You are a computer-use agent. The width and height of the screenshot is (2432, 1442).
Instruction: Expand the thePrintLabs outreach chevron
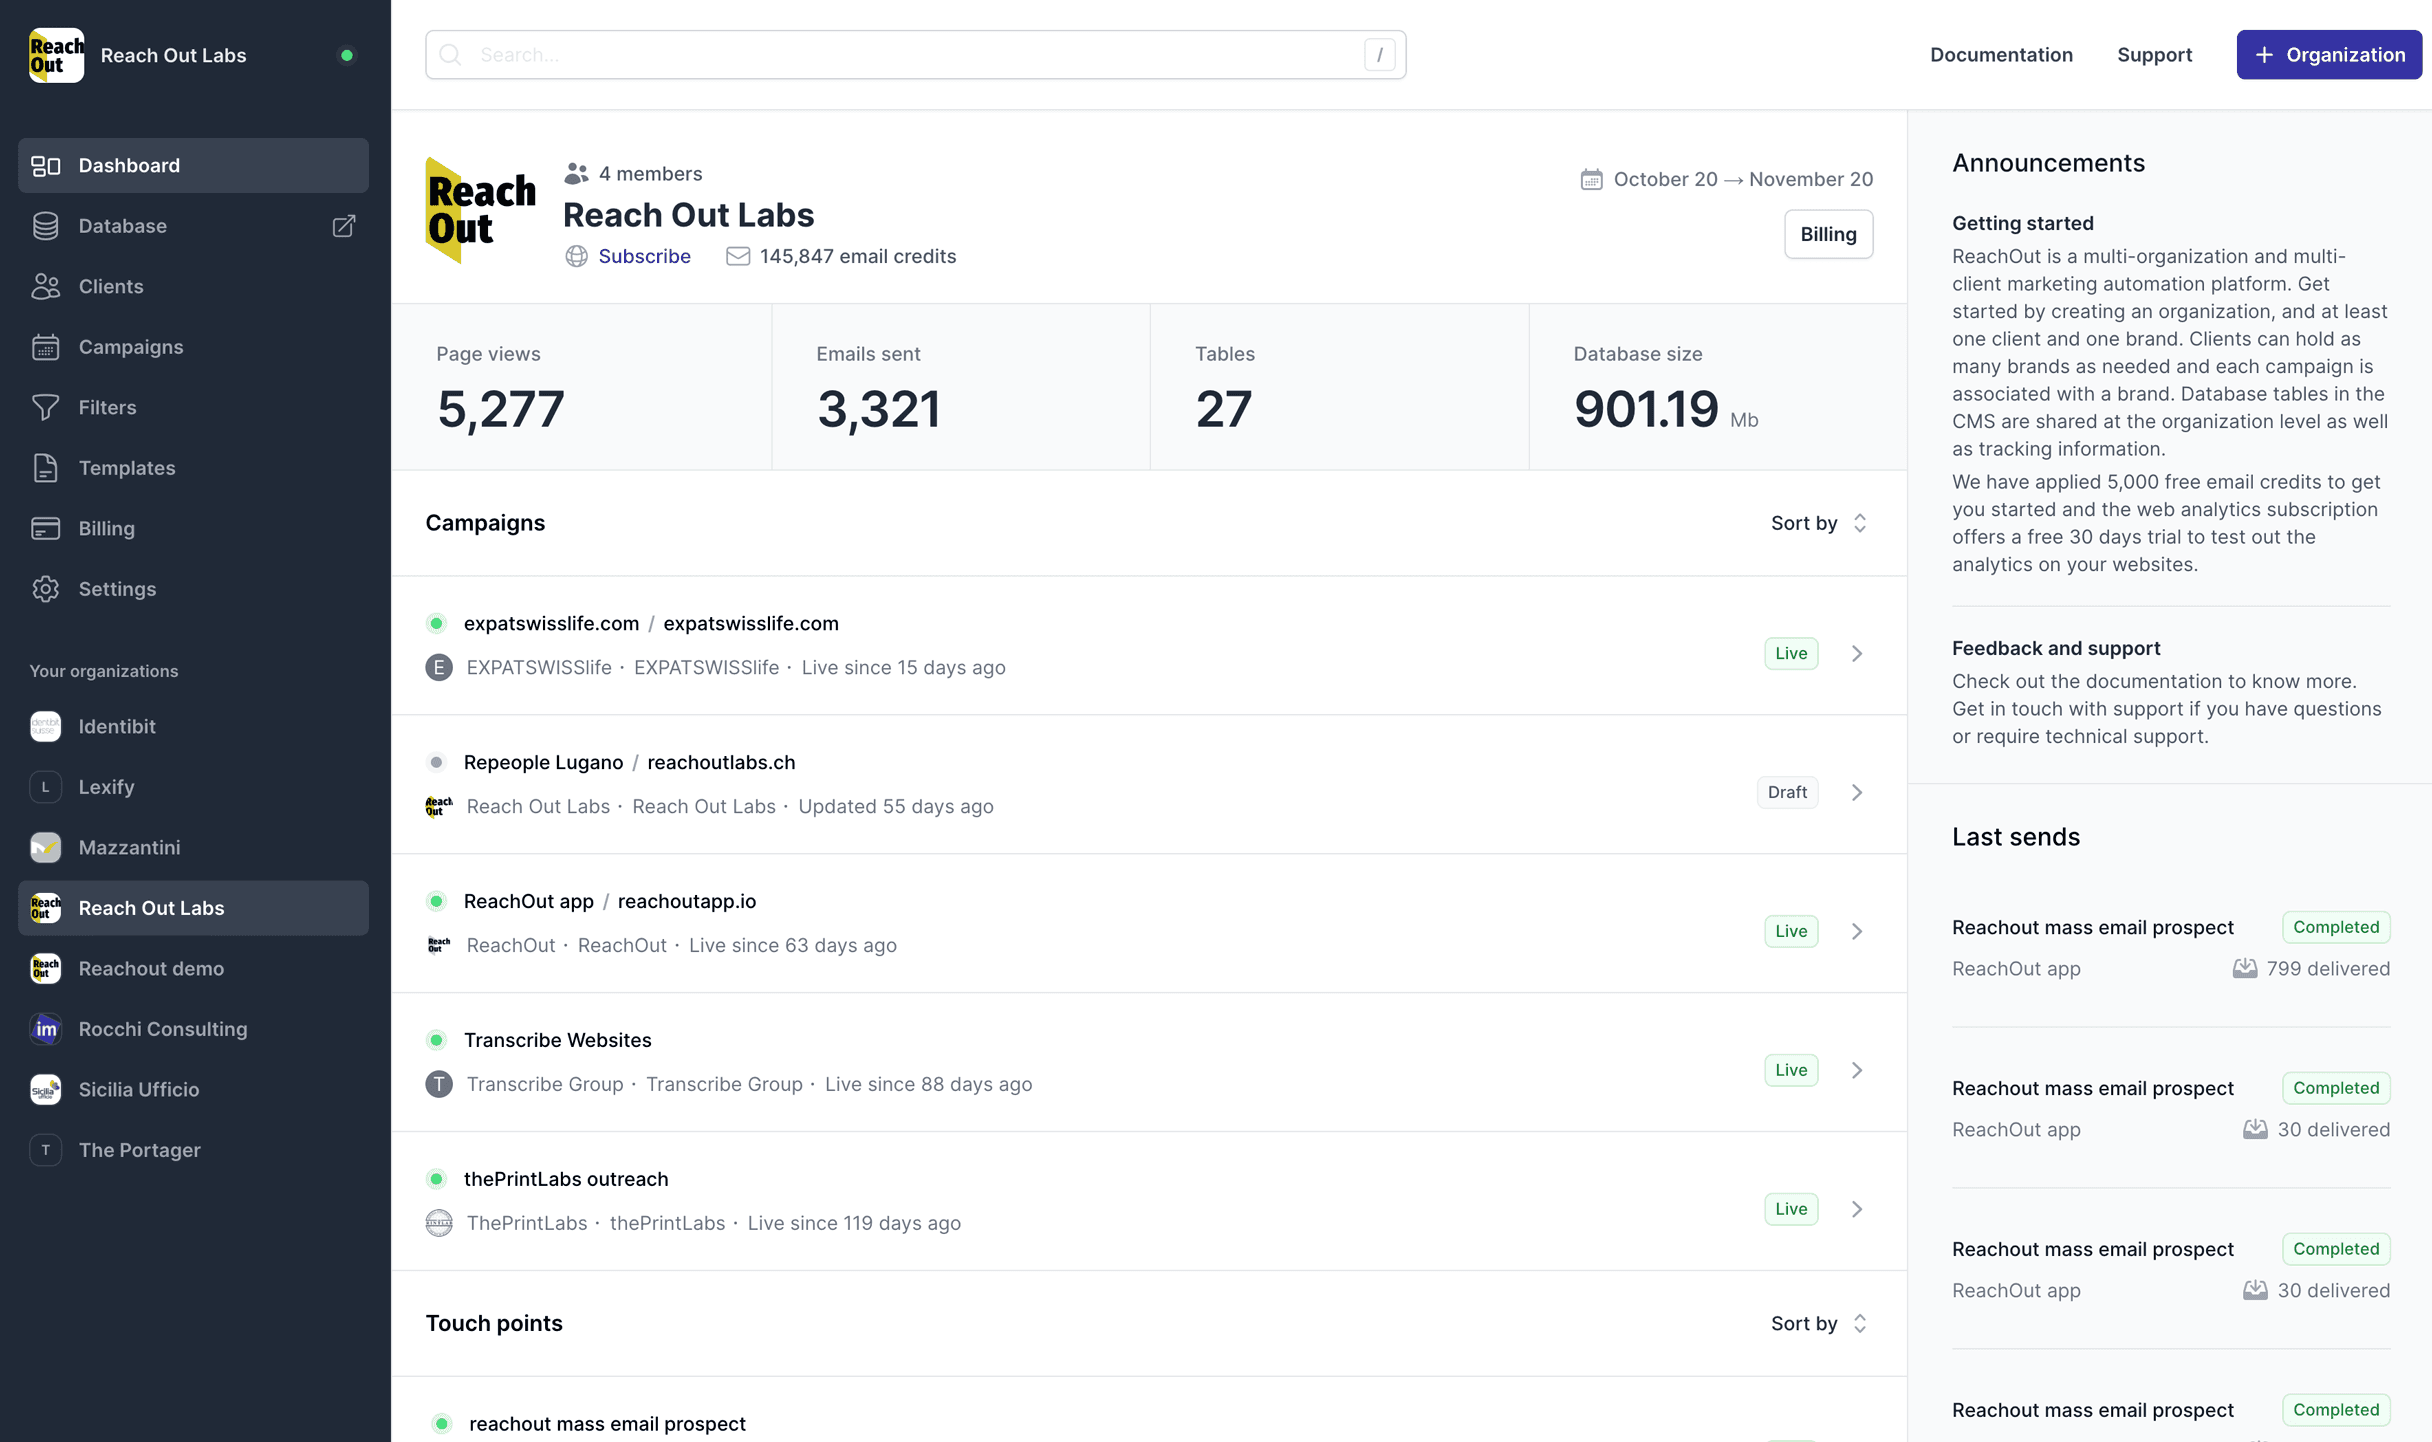pyautogui.click(x=1857, y=1209)
